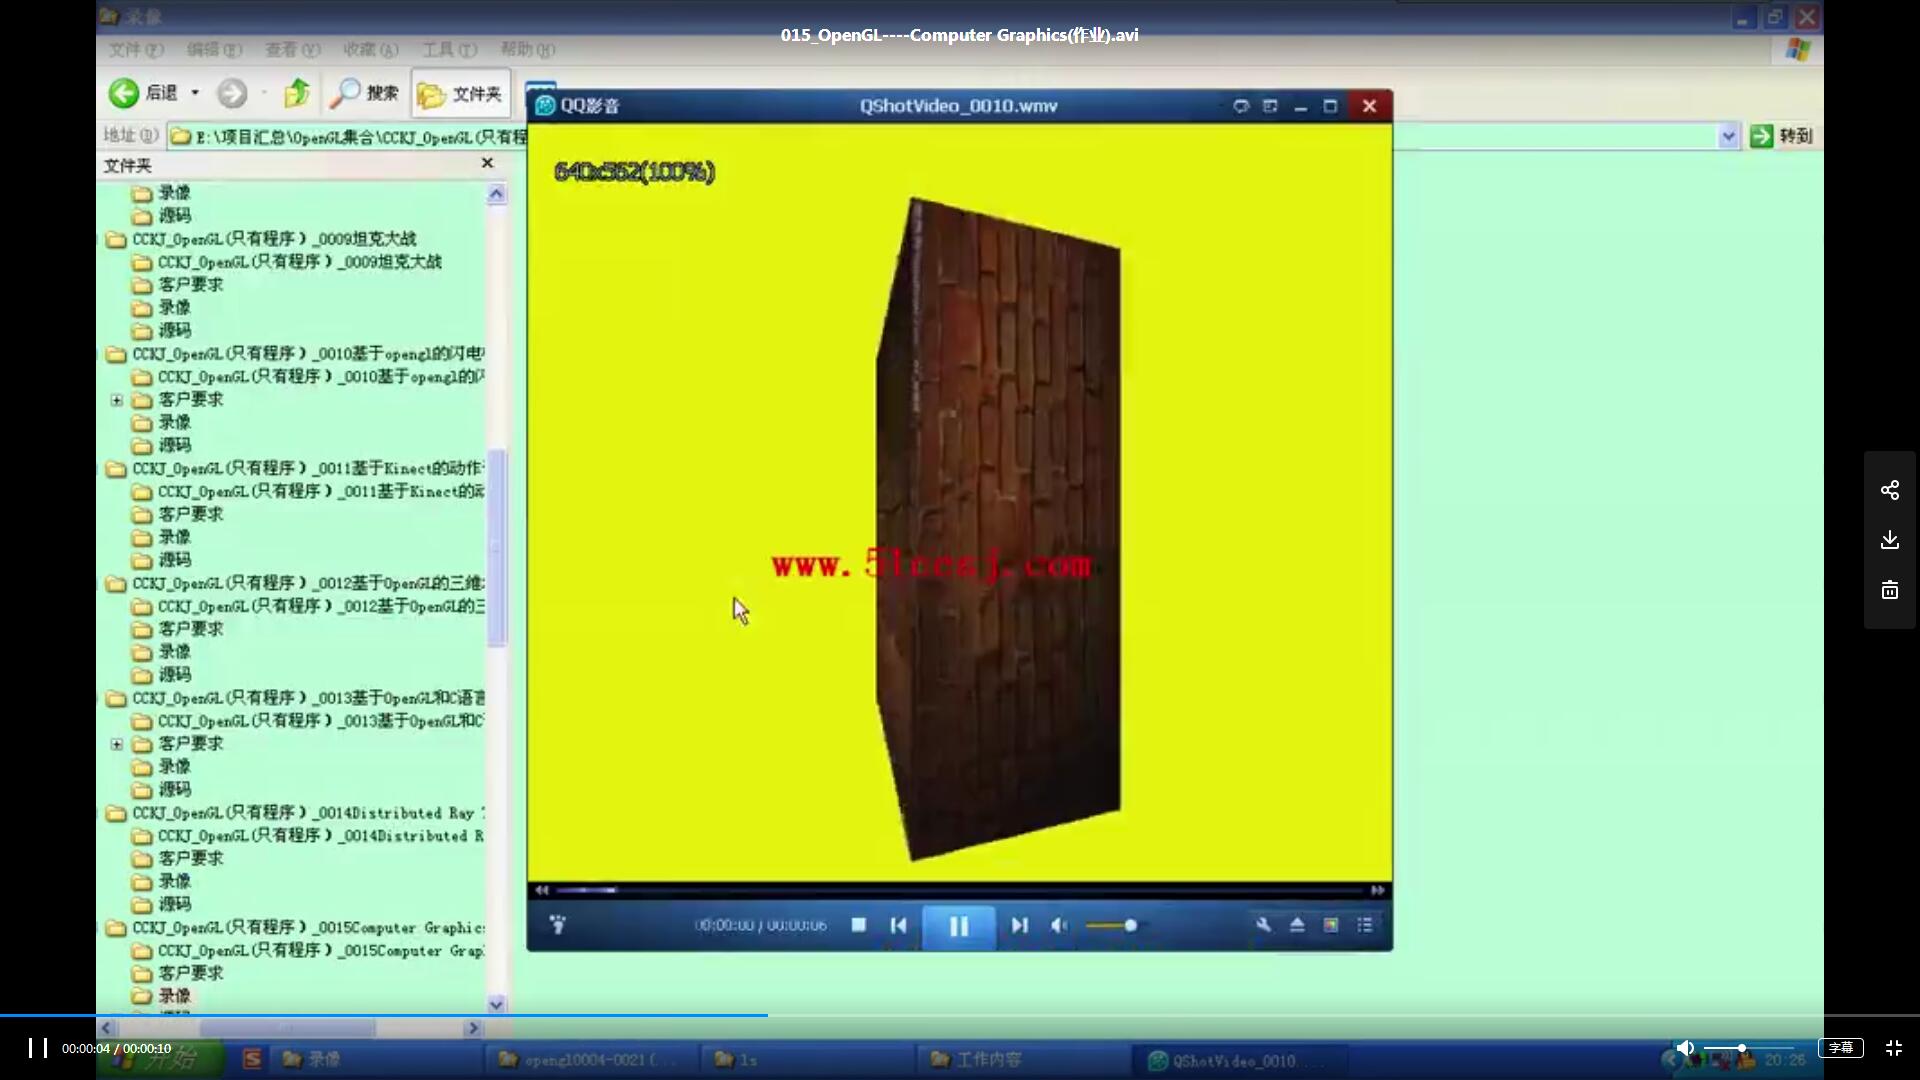Click Explorer back button 后退
The image size is (1920, 1080).
[143, 93]
